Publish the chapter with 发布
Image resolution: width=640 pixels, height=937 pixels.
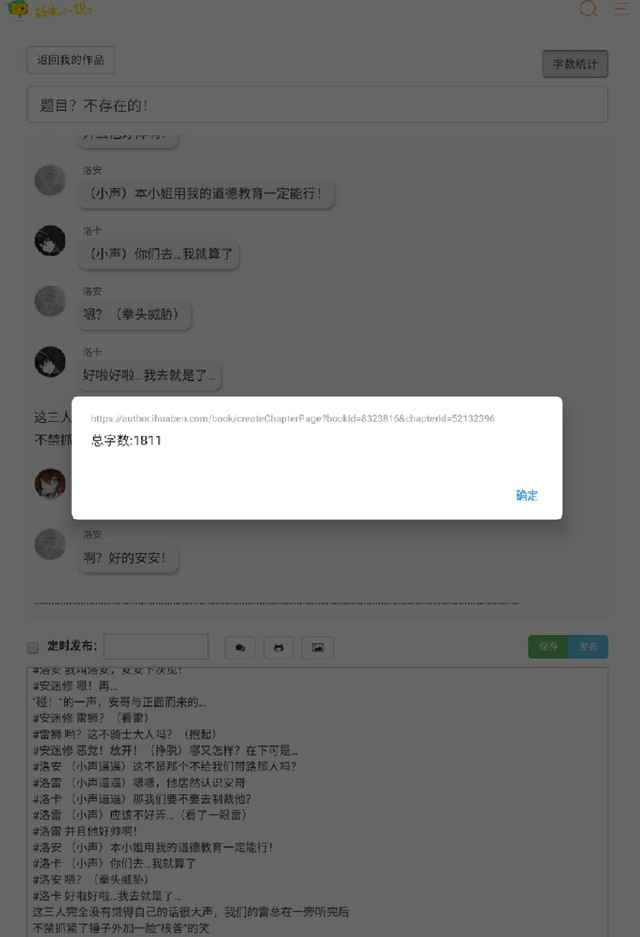588,647
